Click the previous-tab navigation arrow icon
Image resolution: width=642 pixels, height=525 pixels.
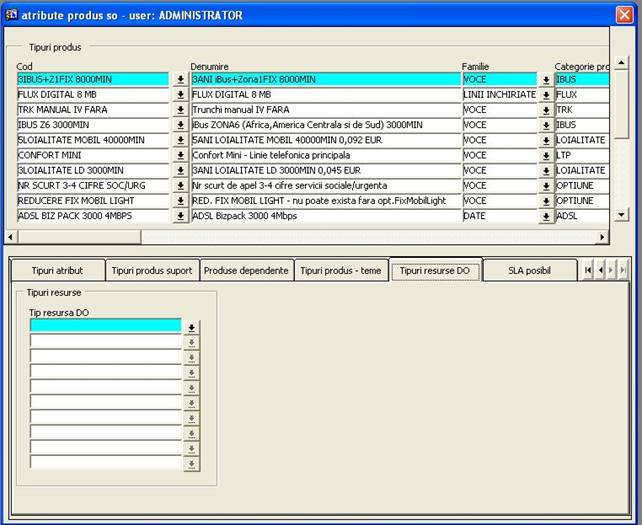600,271
